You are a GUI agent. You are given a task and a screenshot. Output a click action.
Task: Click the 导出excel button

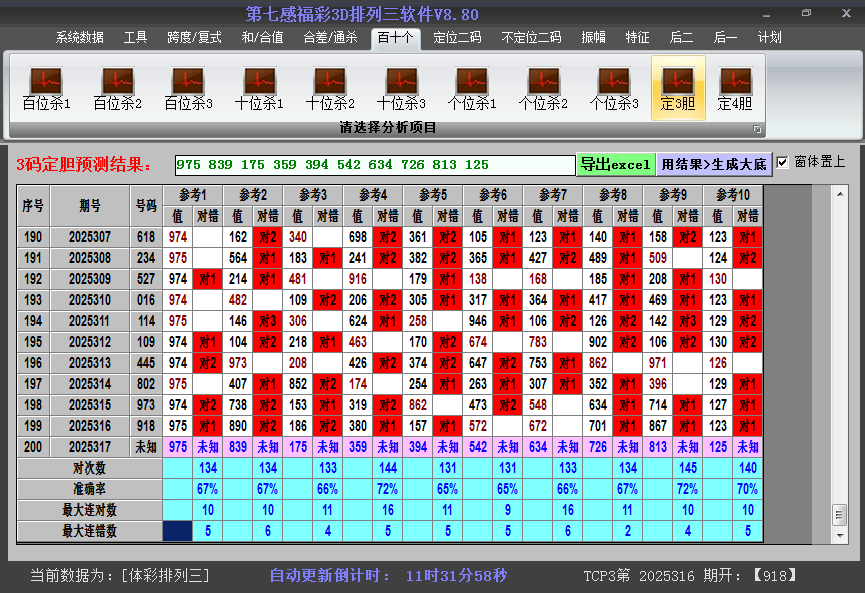tap(615, 164)
